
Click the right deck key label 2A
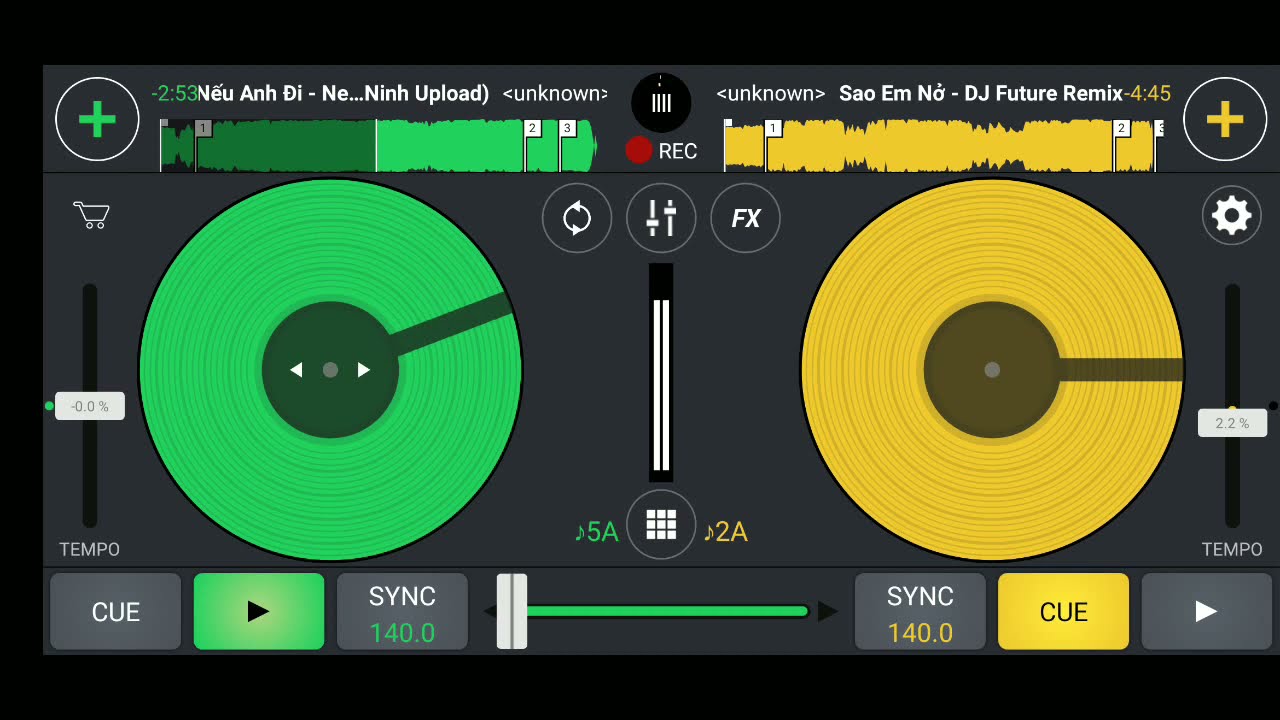(725, 532)
